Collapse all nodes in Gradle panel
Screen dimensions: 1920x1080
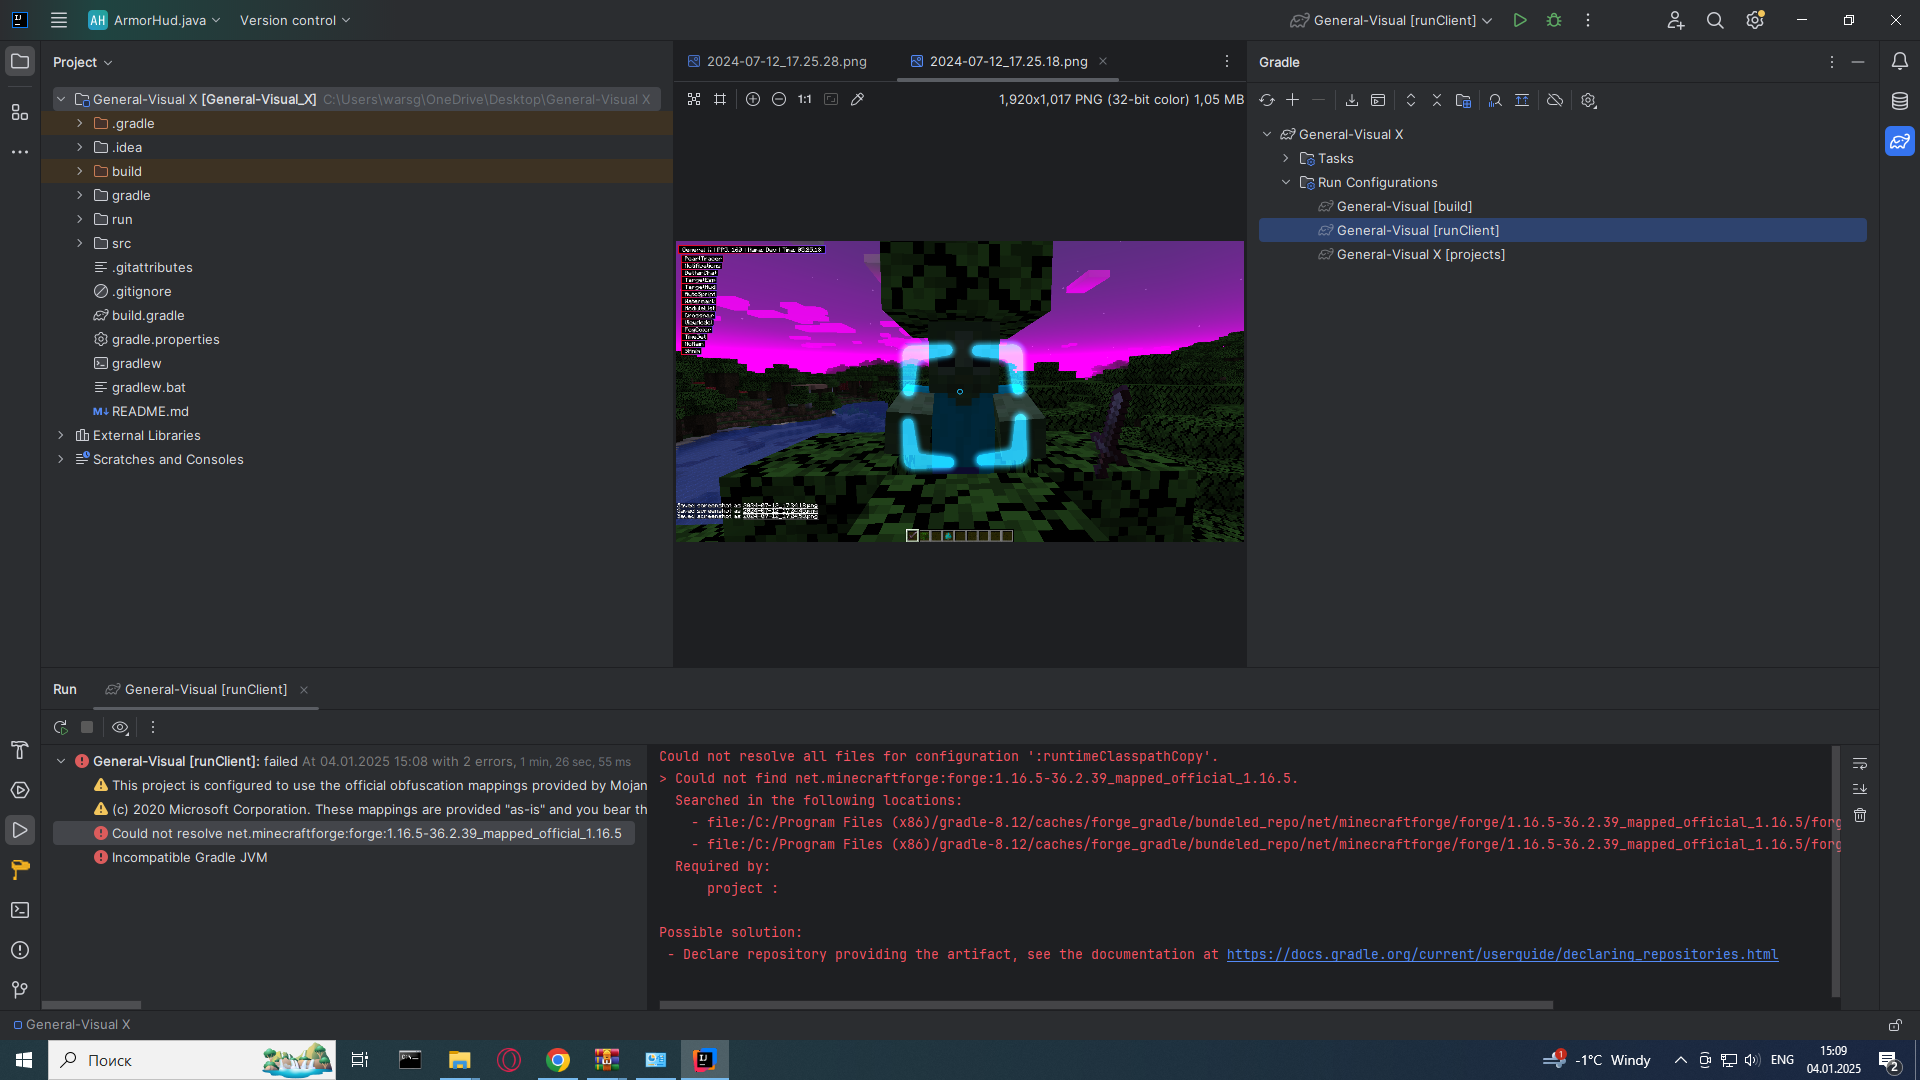(1437, 100)
